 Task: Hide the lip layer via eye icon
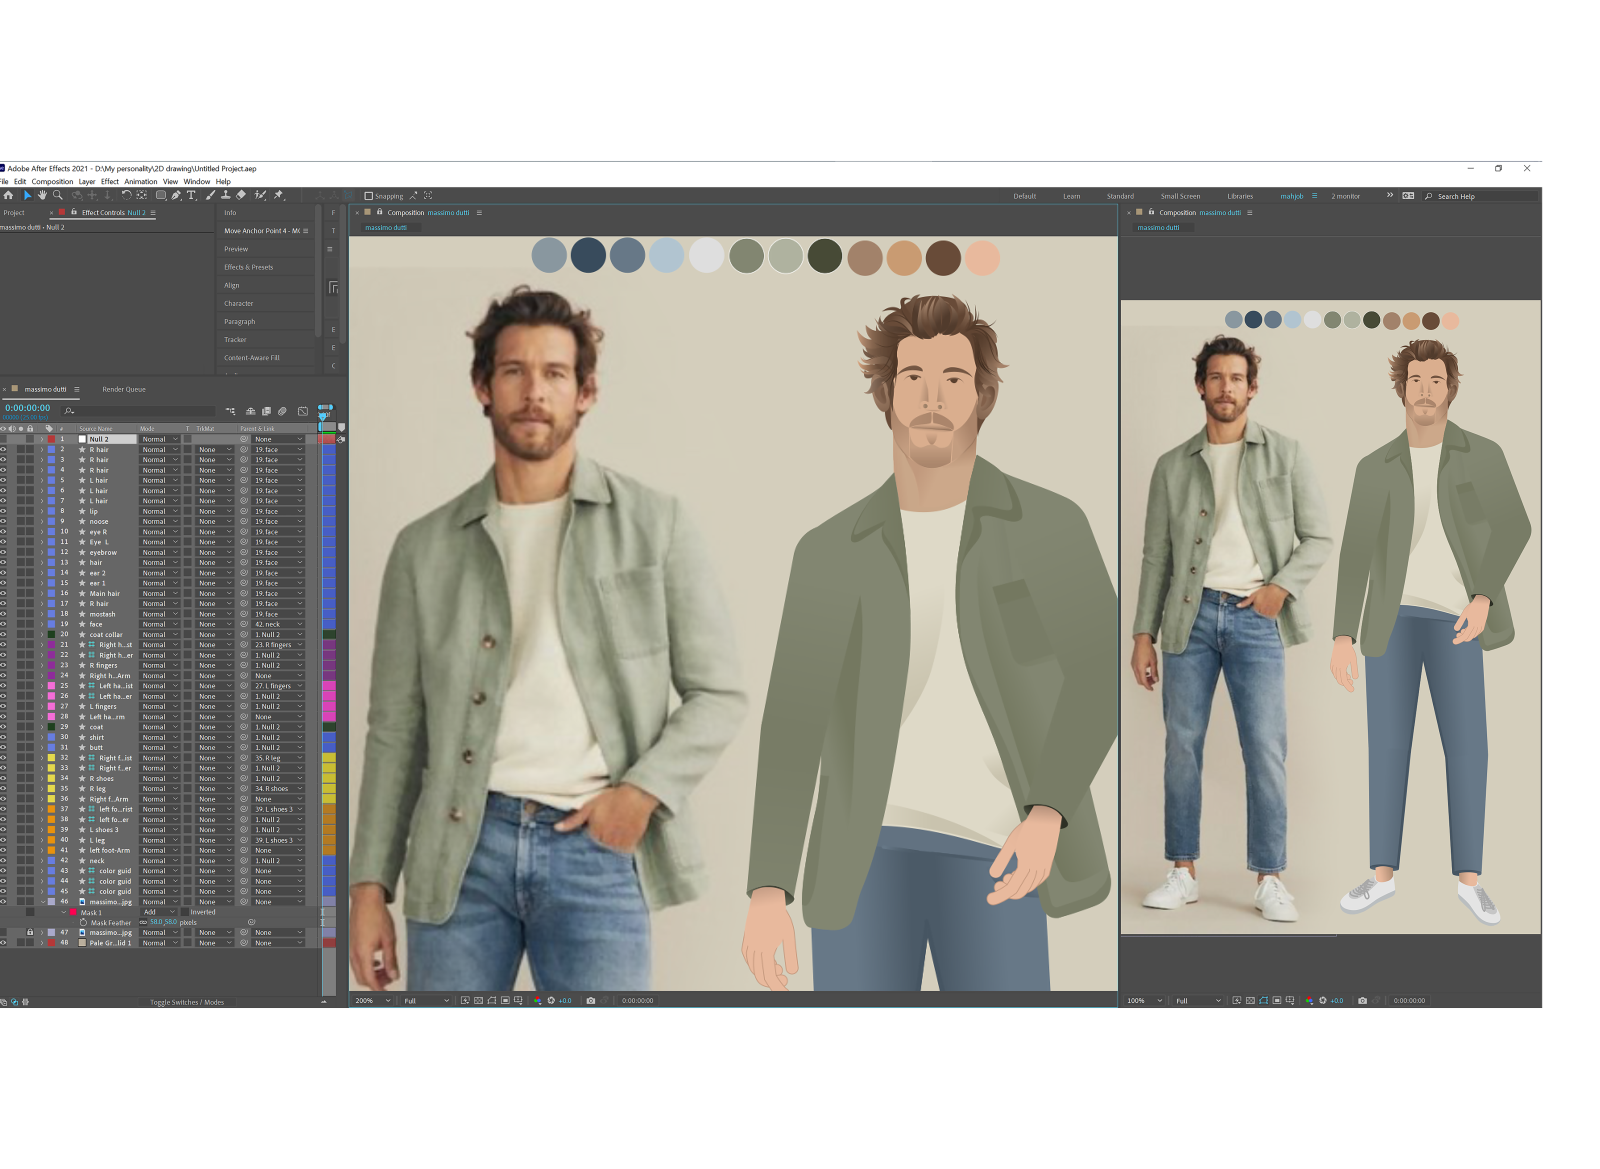tap(3, 511)
